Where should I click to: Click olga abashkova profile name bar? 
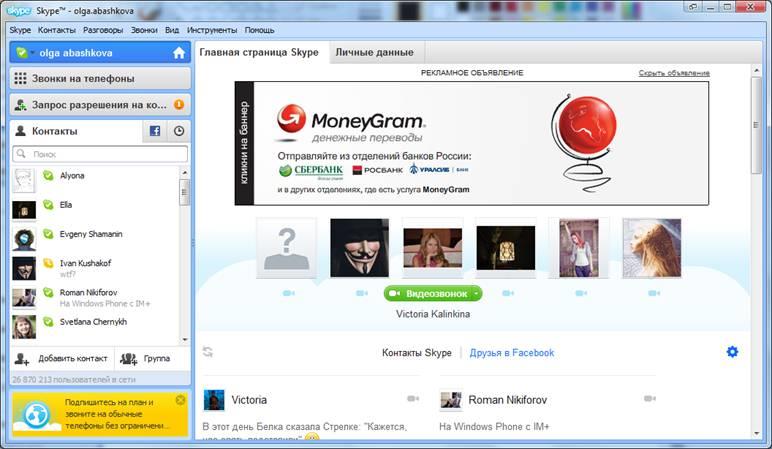pyautogui.click(x=100, y=53)
